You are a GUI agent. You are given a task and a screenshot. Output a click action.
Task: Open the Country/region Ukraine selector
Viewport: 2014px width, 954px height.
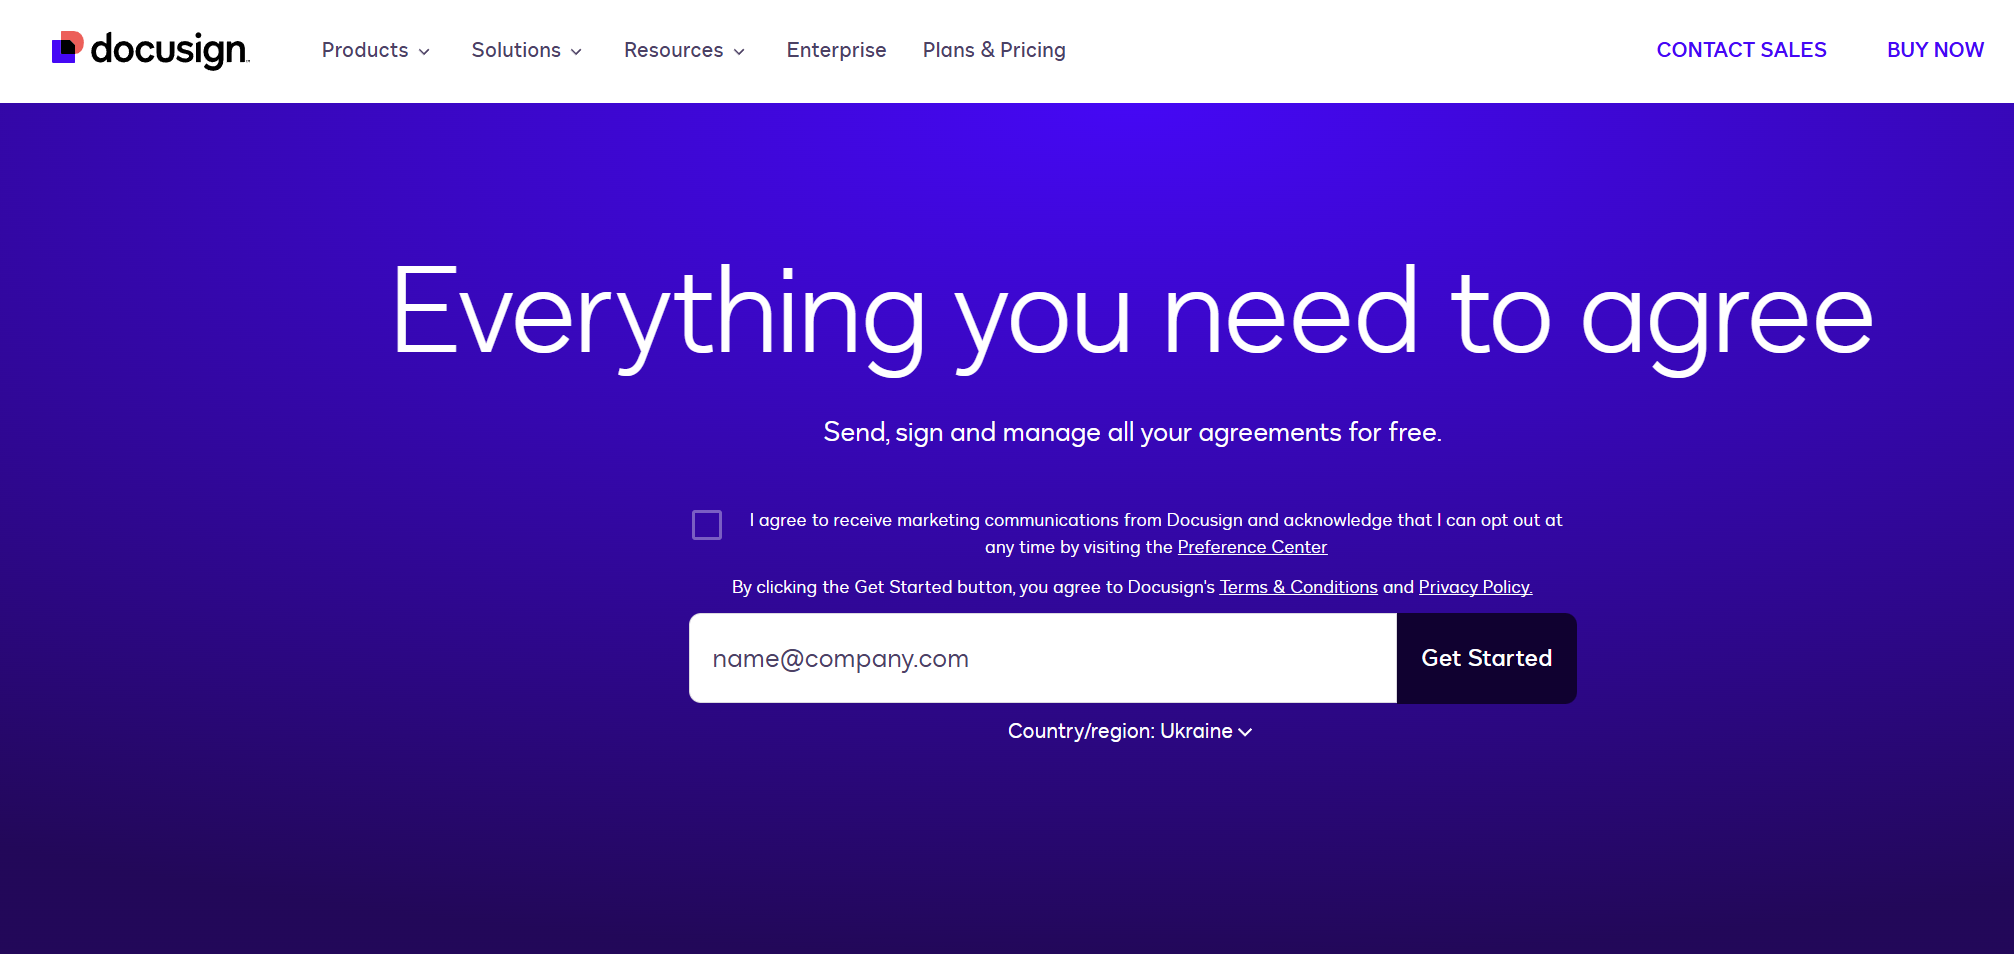point(1130,731)
